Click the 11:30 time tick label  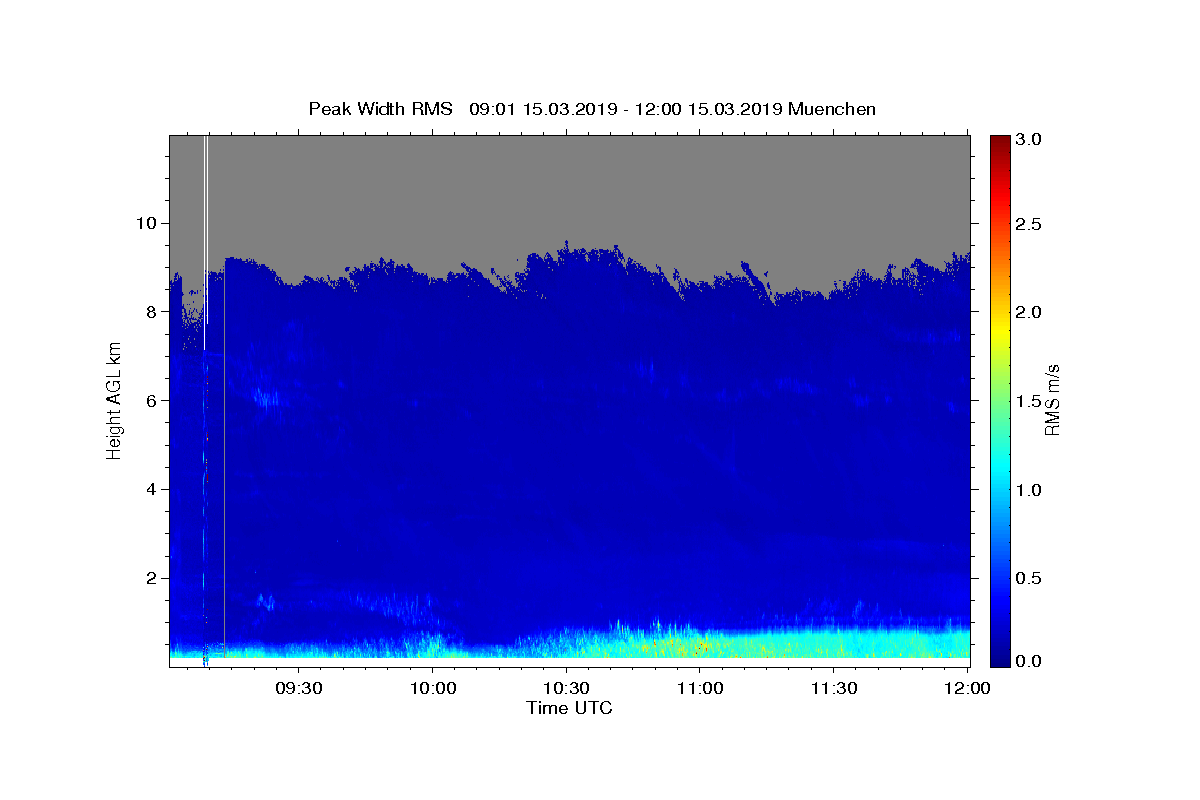[x=833, y=689]
